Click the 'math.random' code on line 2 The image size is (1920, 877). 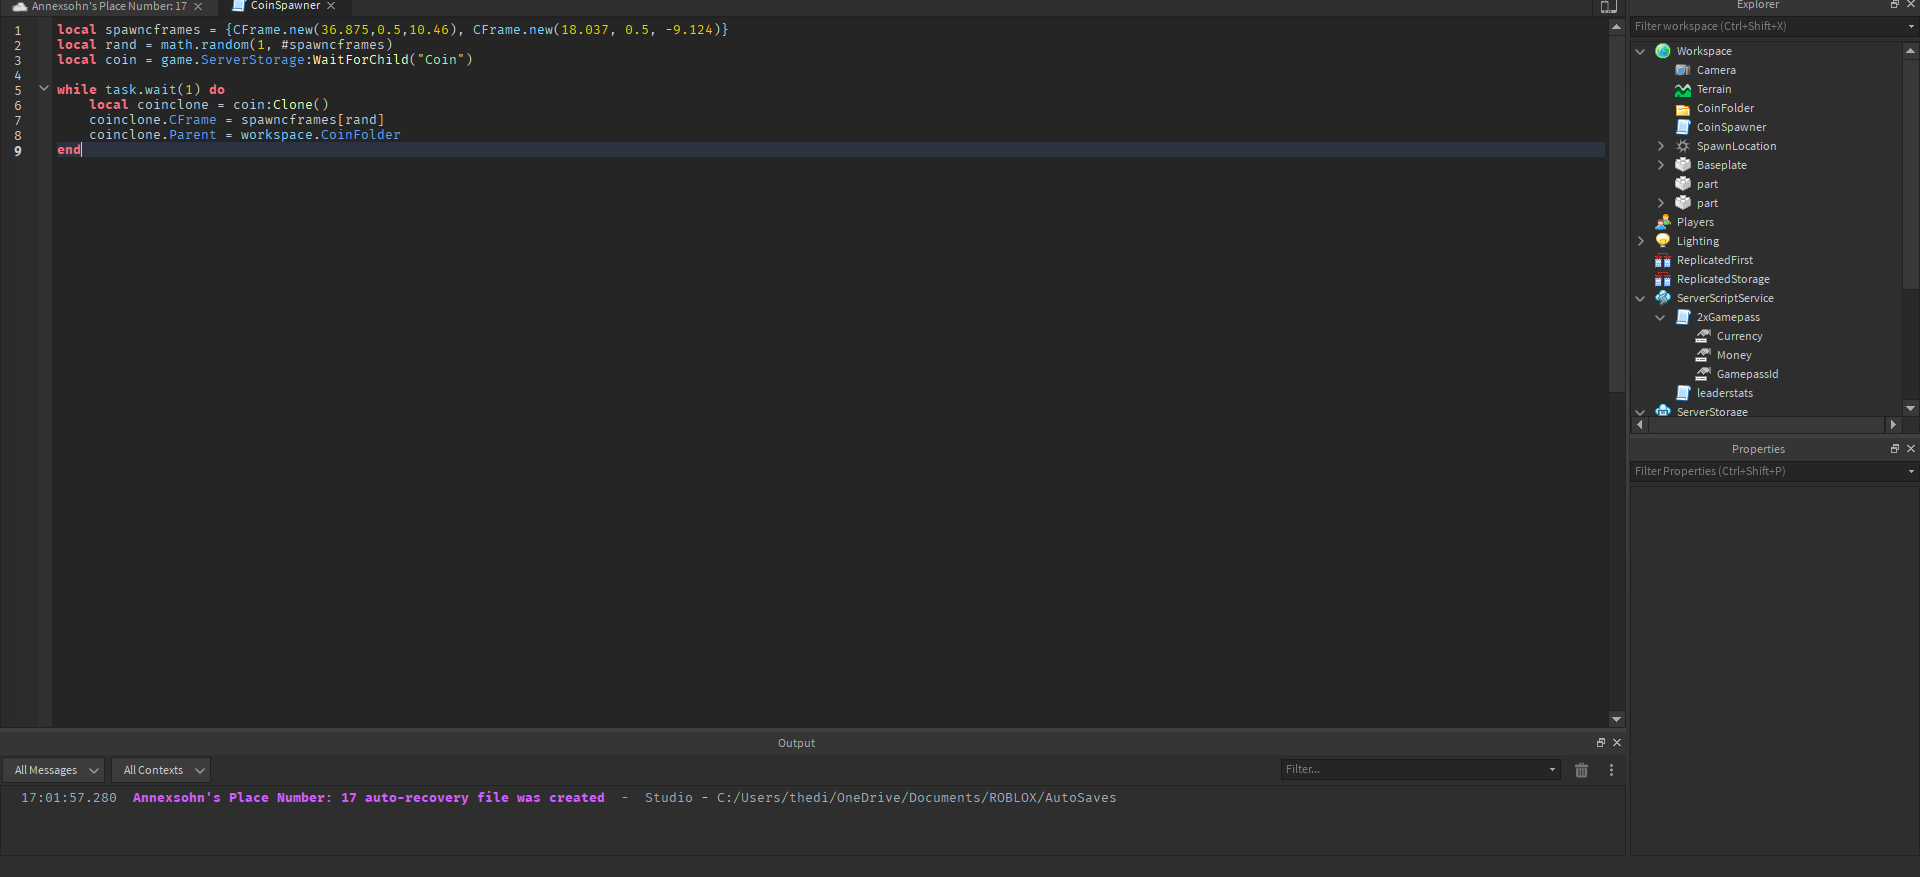click(204, 45)
